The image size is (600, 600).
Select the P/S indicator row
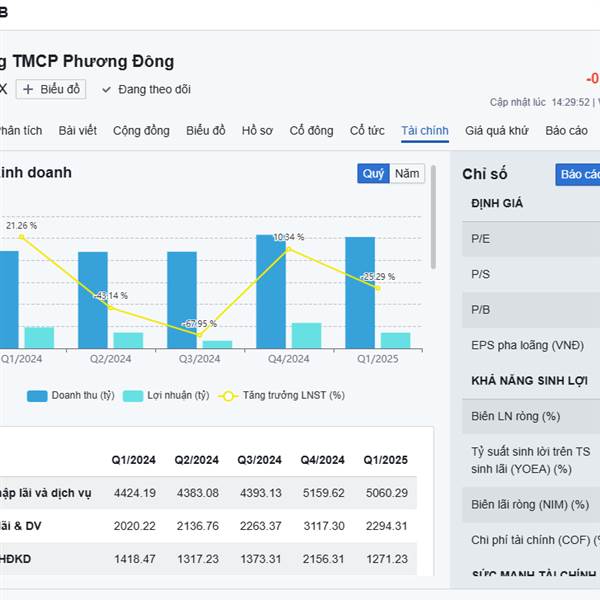531,274
